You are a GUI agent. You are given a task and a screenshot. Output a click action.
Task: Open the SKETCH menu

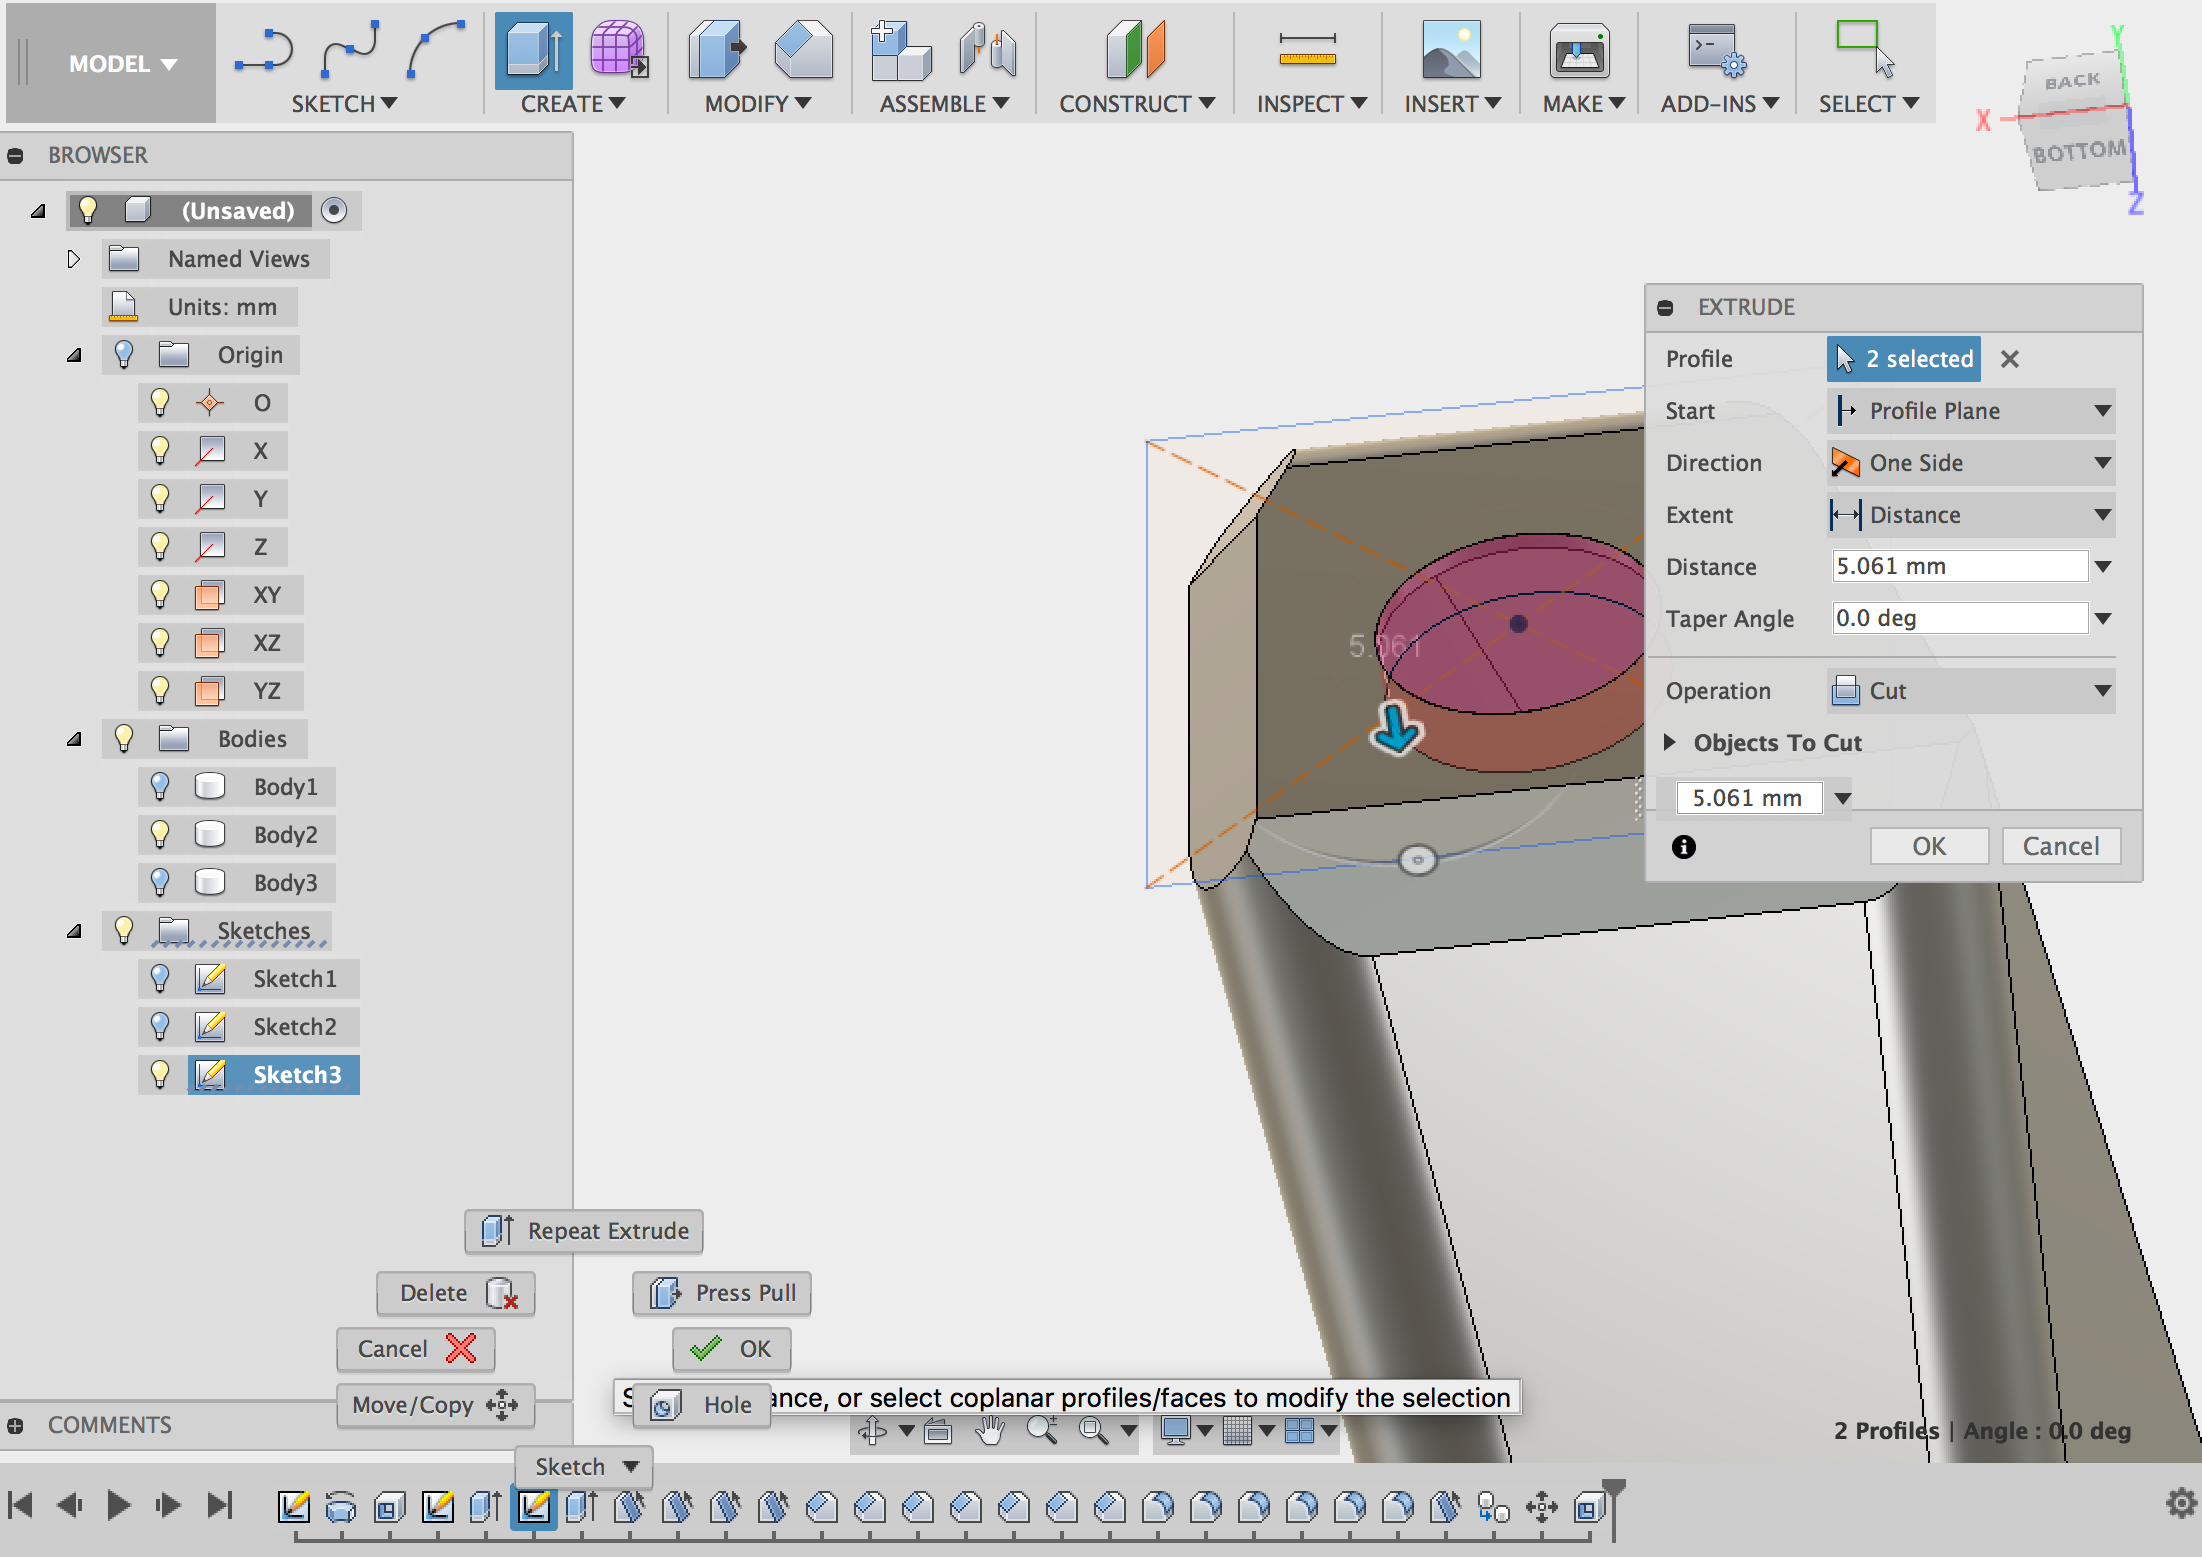[344, 104]
